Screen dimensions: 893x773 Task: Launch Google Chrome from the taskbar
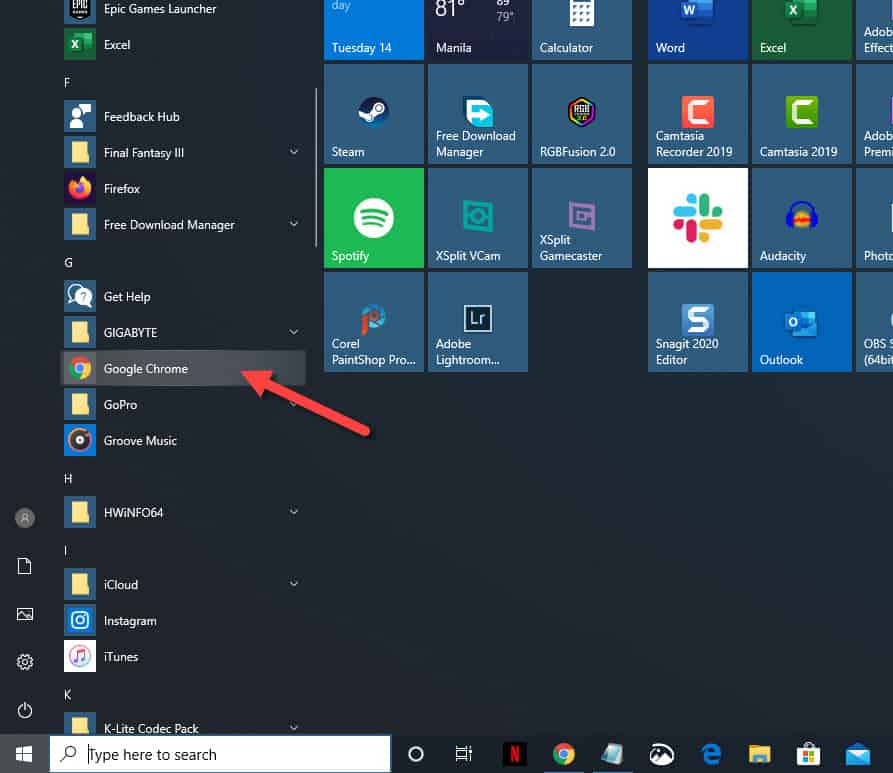(x=563, y=754)
